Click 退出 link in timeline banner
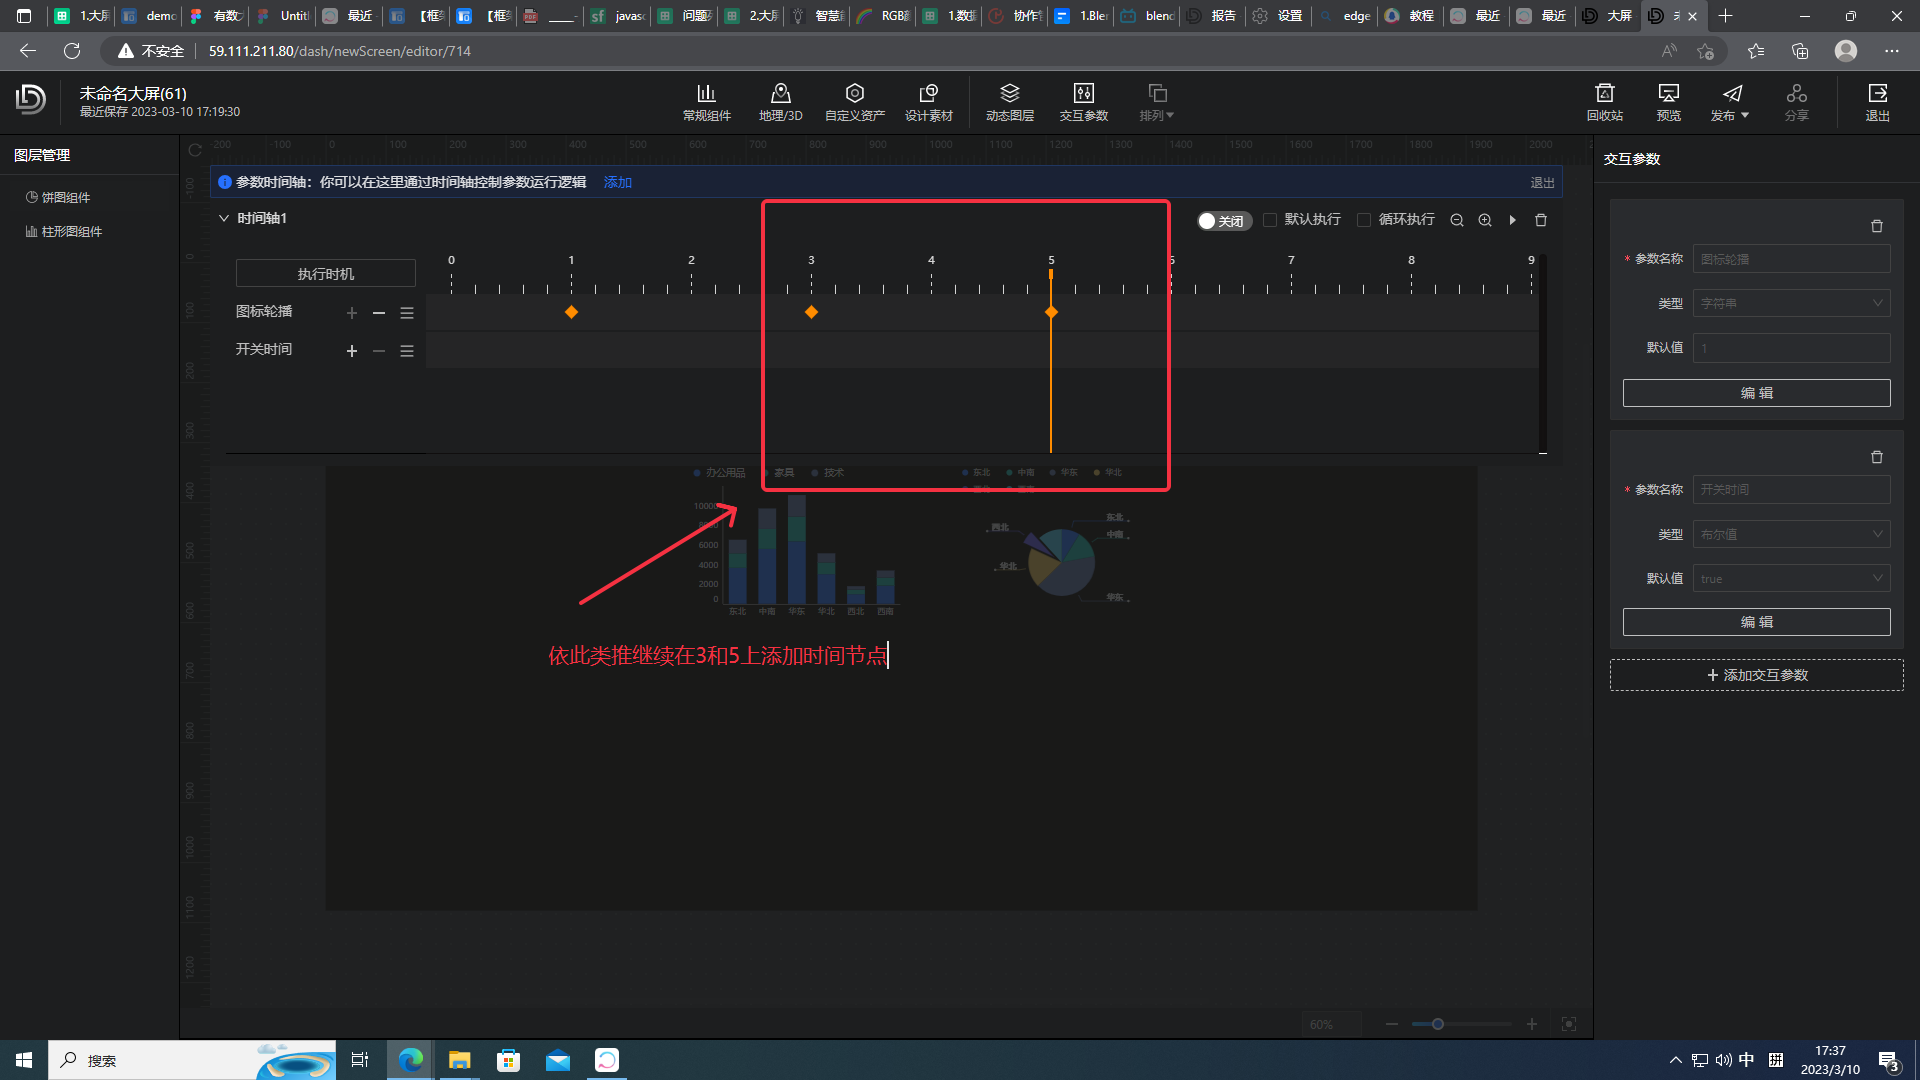Viewport: 1920px width, 1080px height. pyautogui.click(x=1542, y=183)
